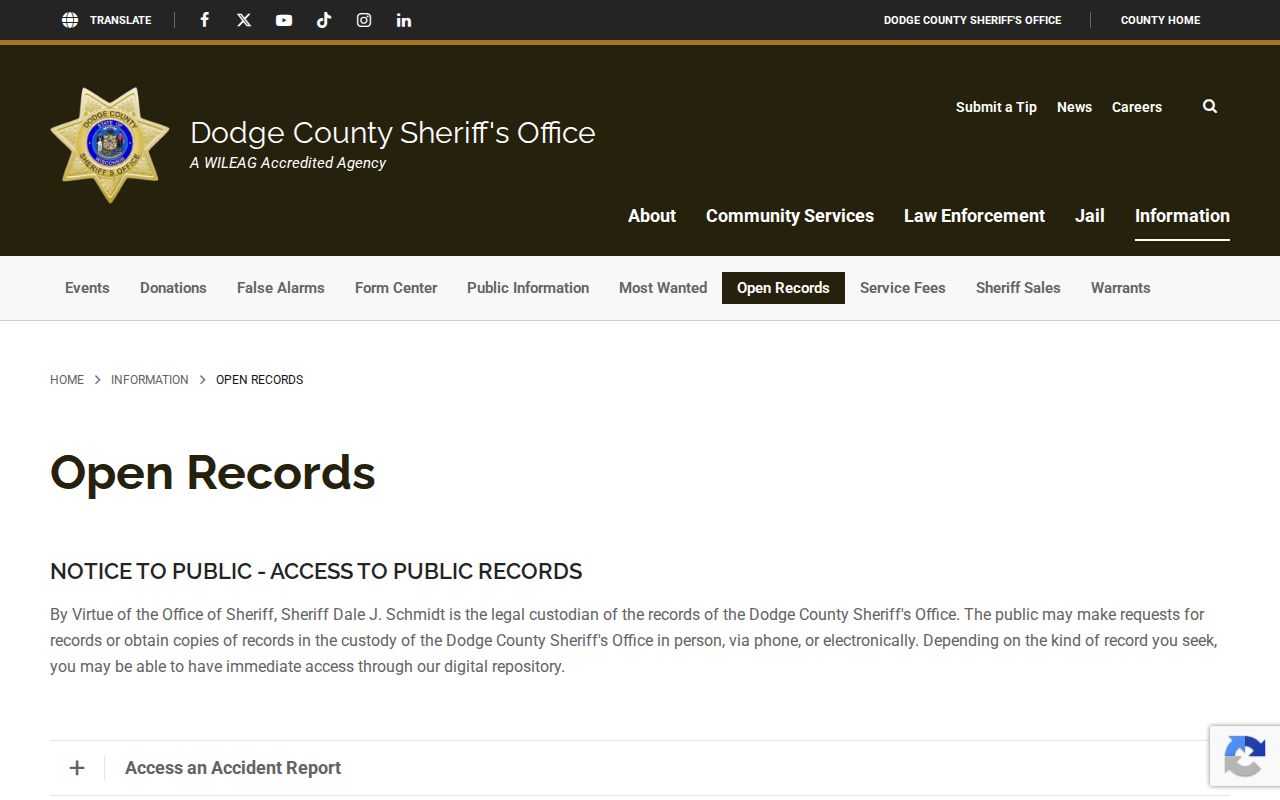Select the Service Fees tab
The height and width of the screenshot is (800, 1280).
pyautogui.click(x=903, y=288)
